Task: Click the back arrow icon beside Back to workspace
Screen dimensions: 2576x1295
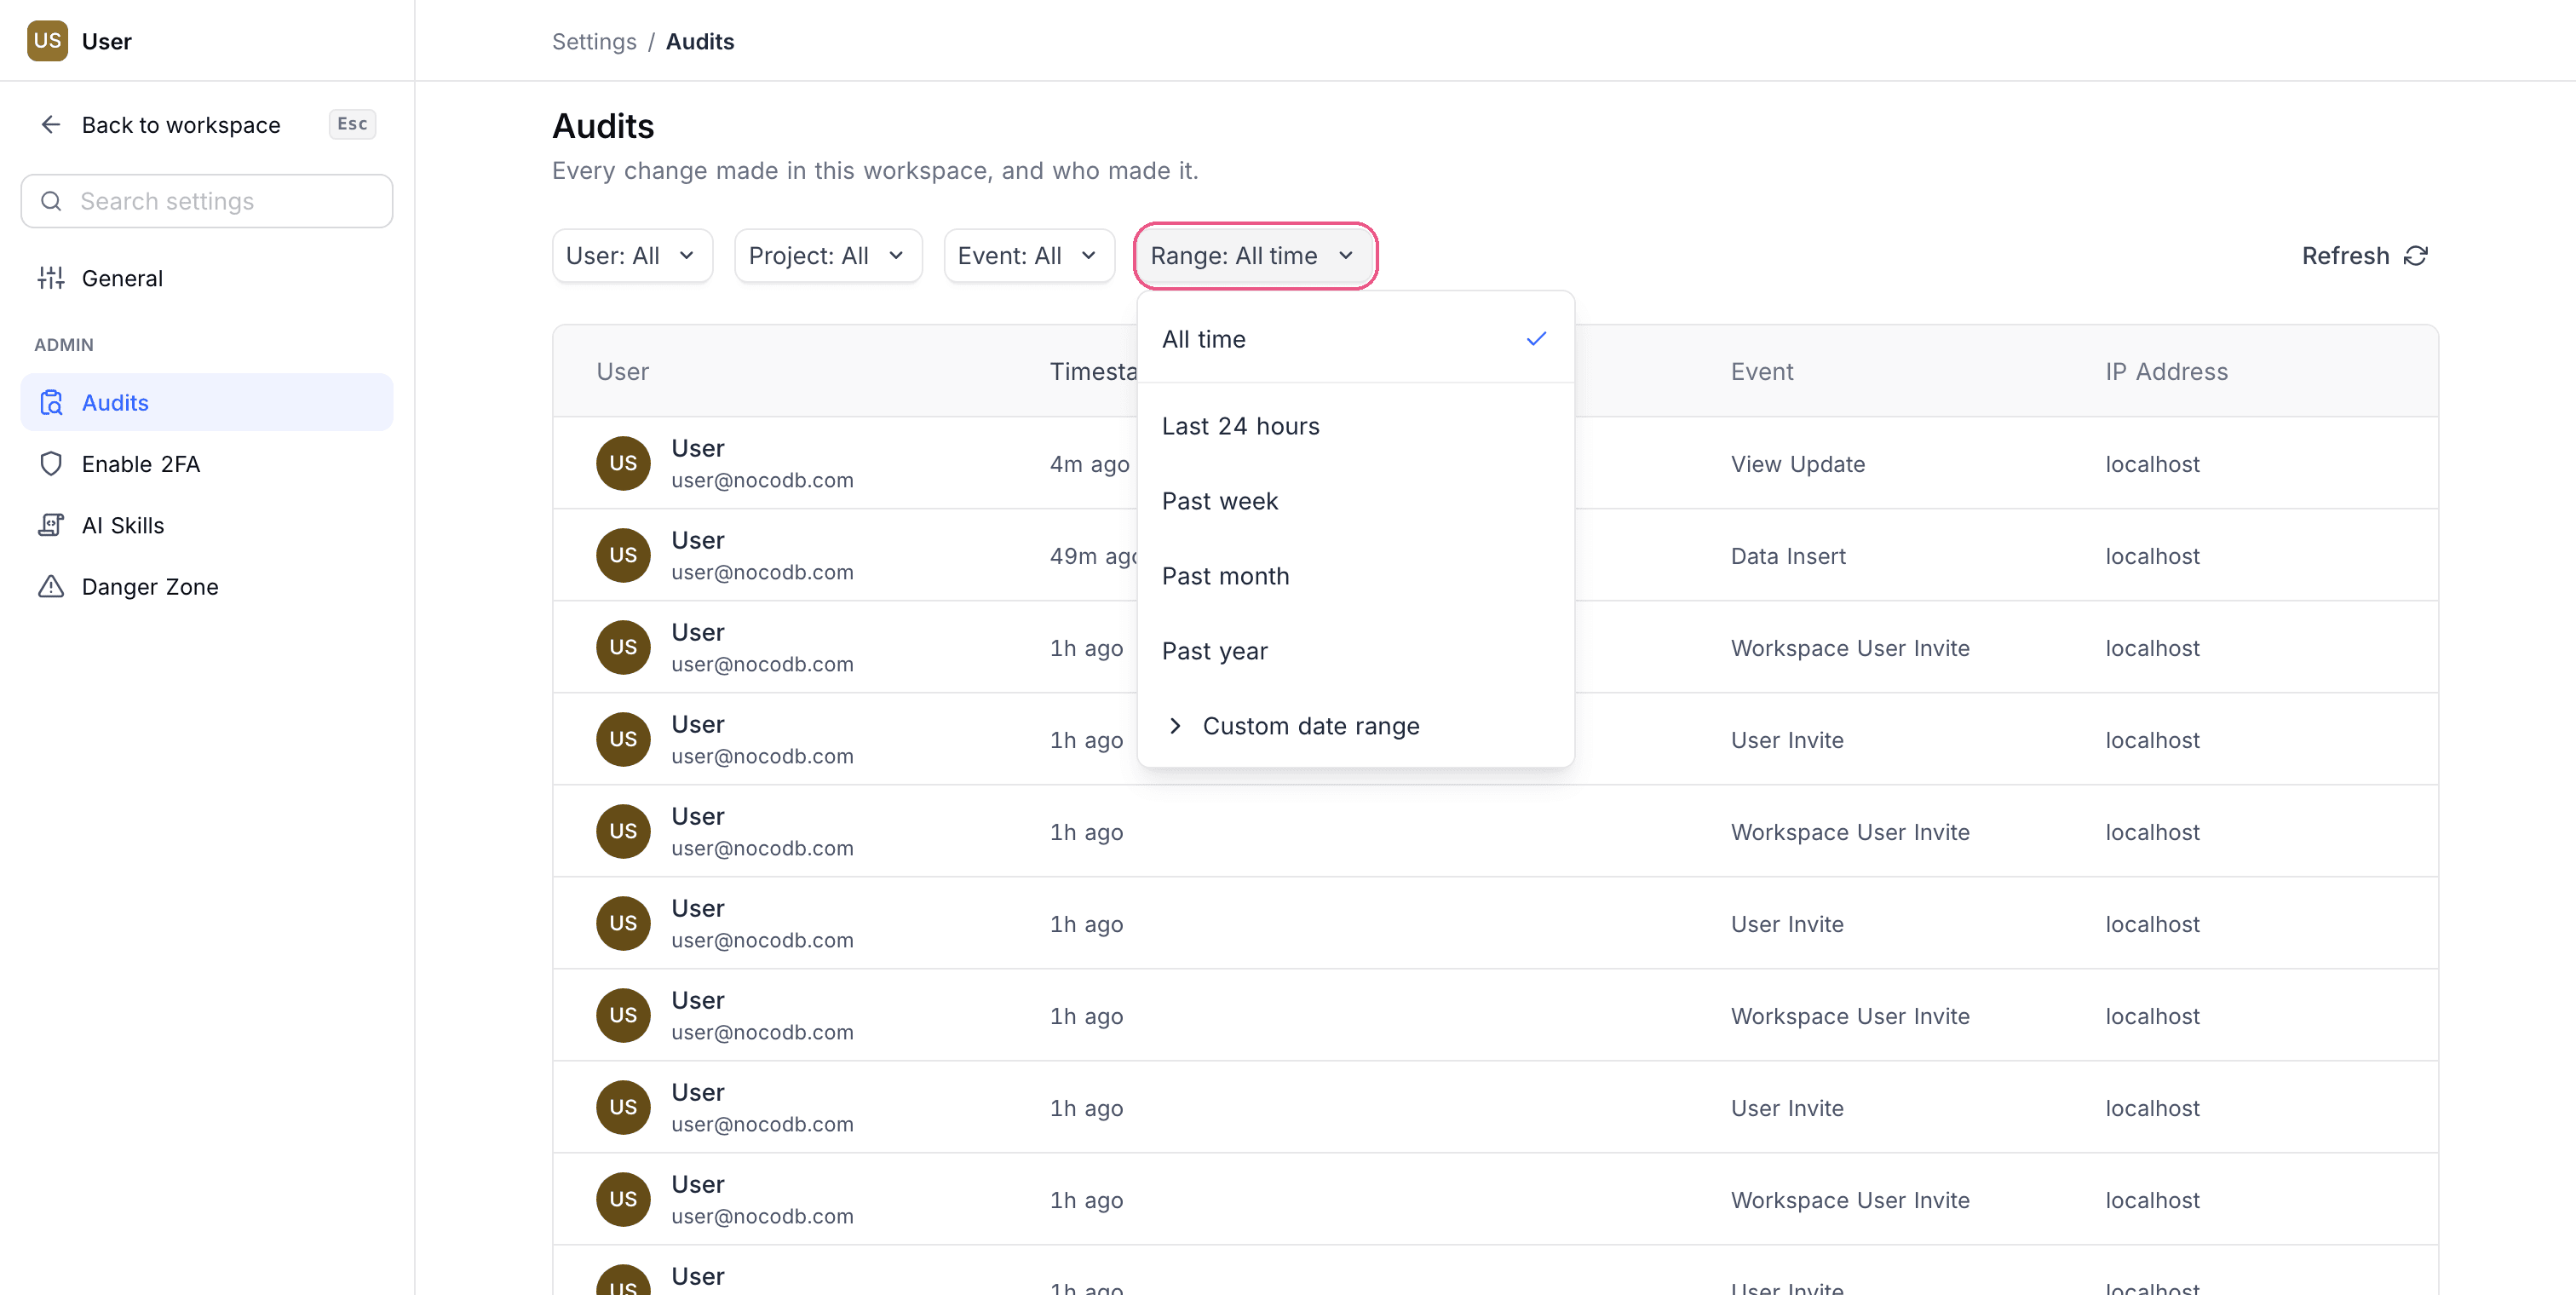Action: [51, 125]
